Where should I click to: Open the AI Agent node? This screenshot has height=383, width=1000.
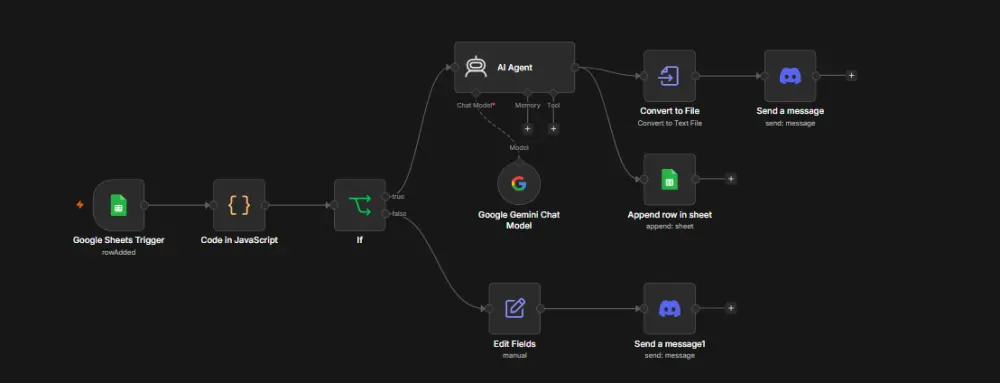point(515,68)
